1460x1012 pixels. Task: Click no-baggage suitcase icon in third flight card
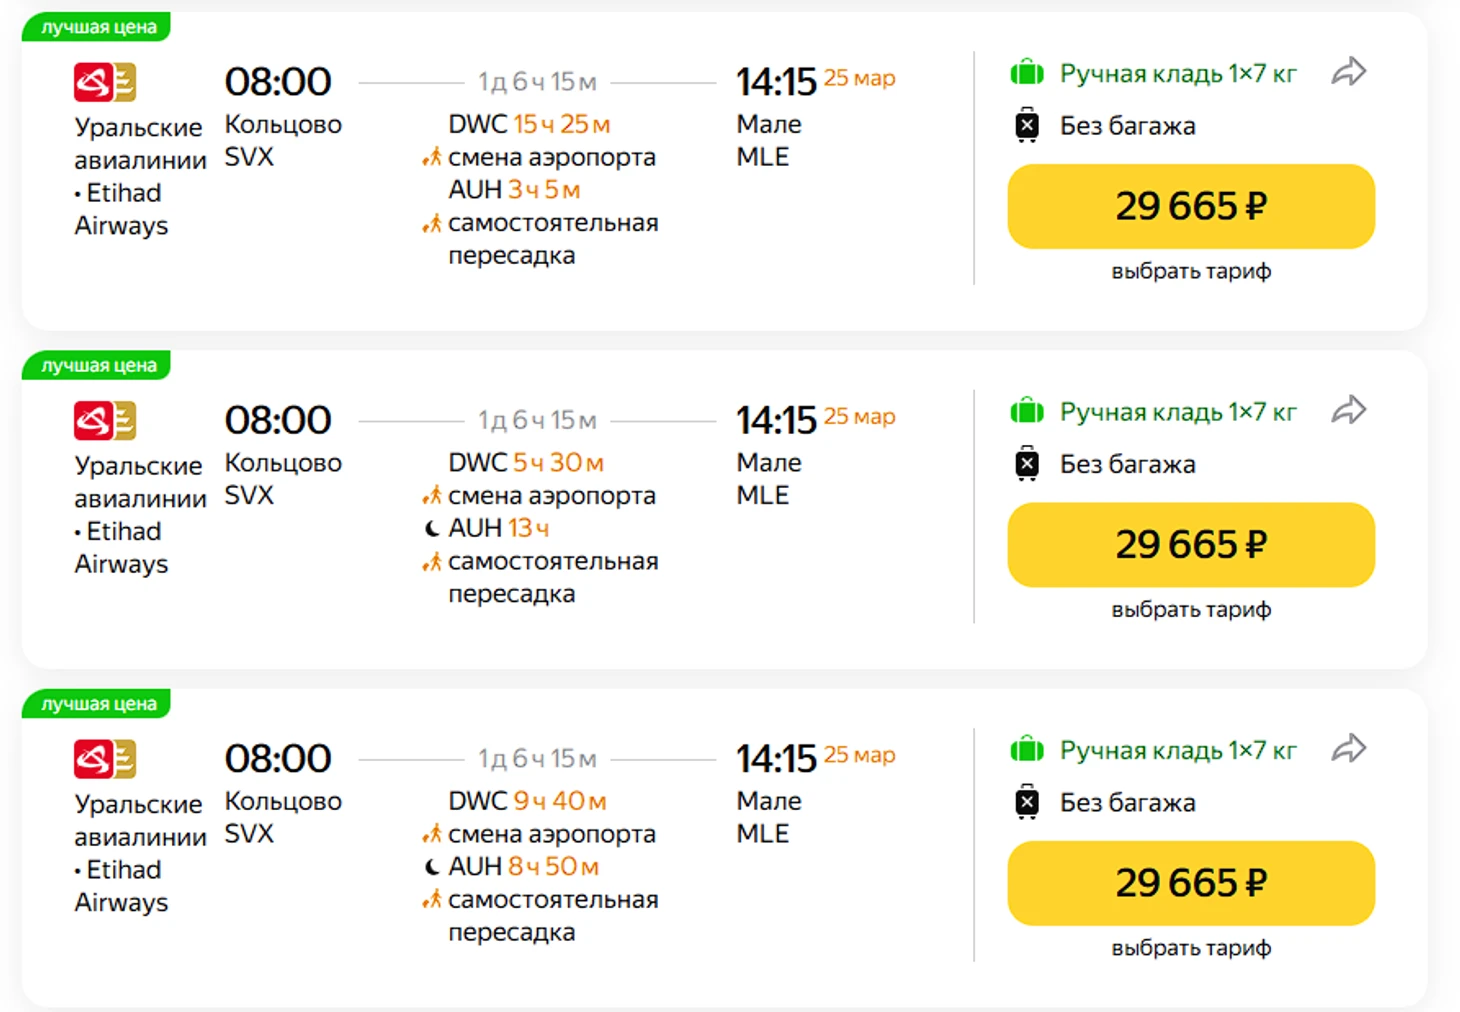pos(1027,802)
